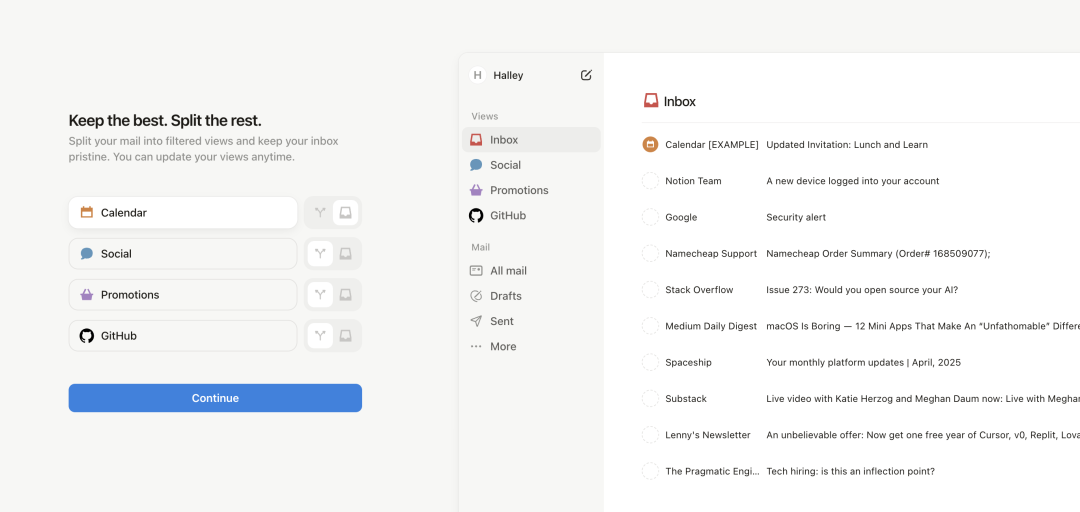
Task: Click the Calendar view option card
Action: click(x=183, y=213)
